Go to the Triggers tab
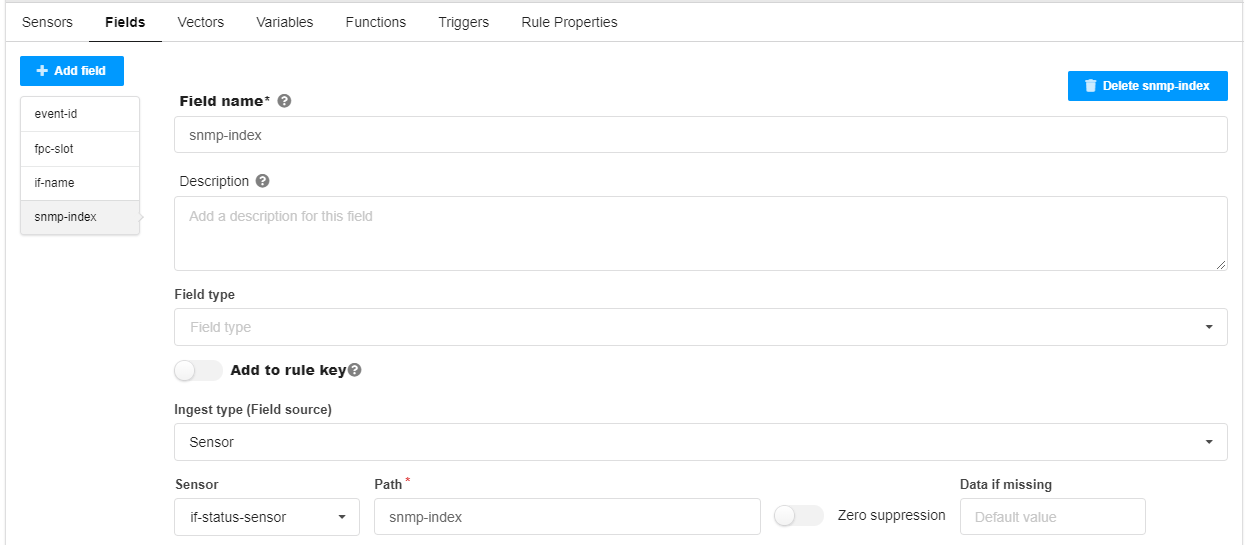 coord(463,22)
